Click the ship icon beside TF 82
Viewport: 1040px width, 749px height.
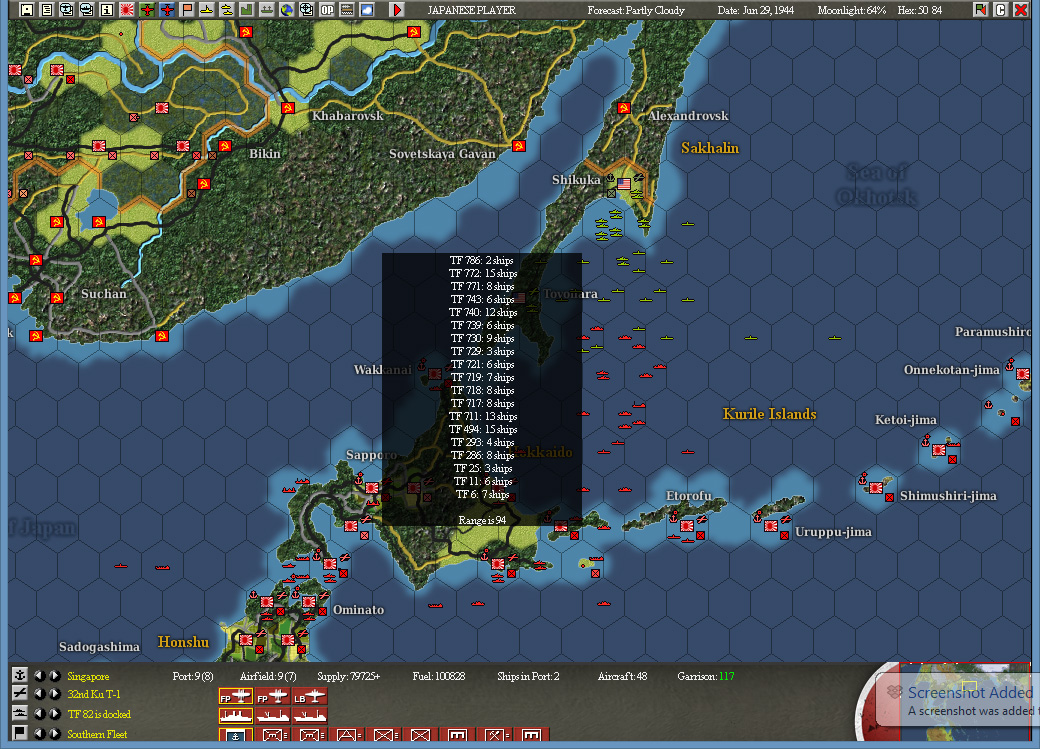(20, 713)
